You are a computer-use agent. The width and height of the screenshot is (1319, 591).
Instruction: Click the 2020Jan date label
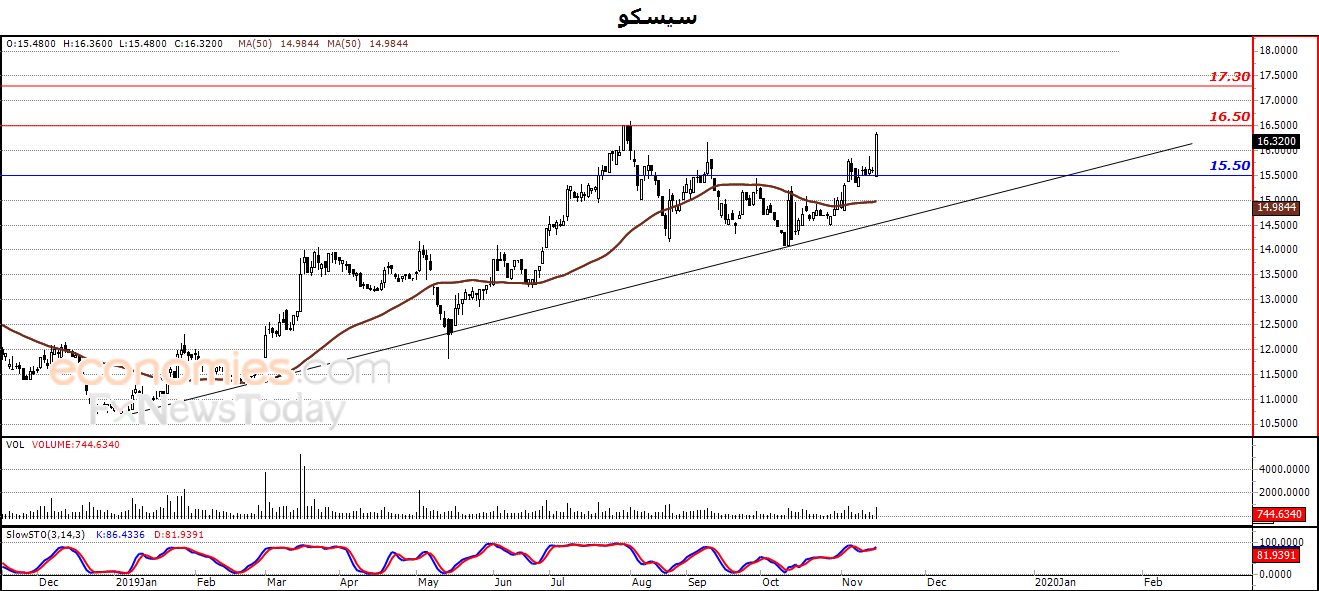[1054, 581]
